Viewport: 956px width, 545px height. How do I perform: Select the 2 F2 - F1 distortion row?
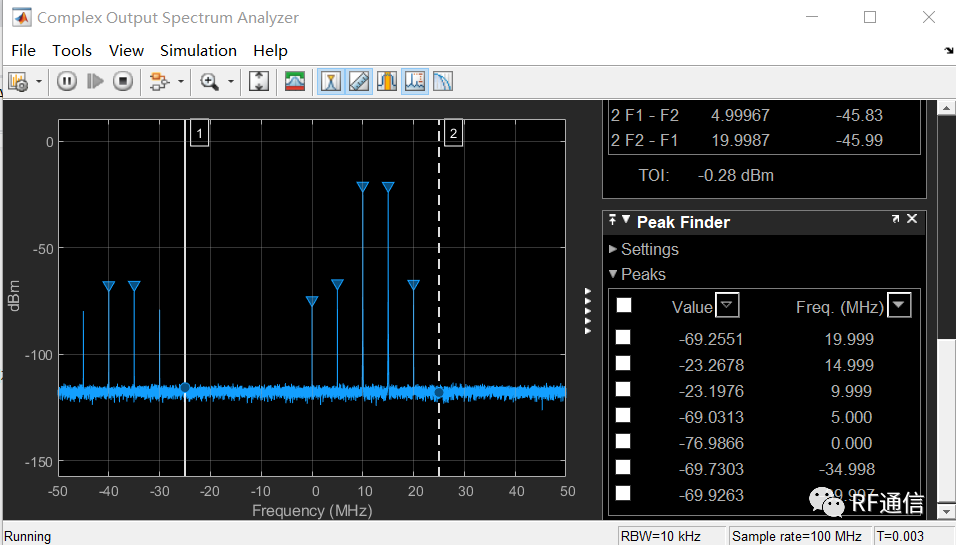click(x=765, y=140)
